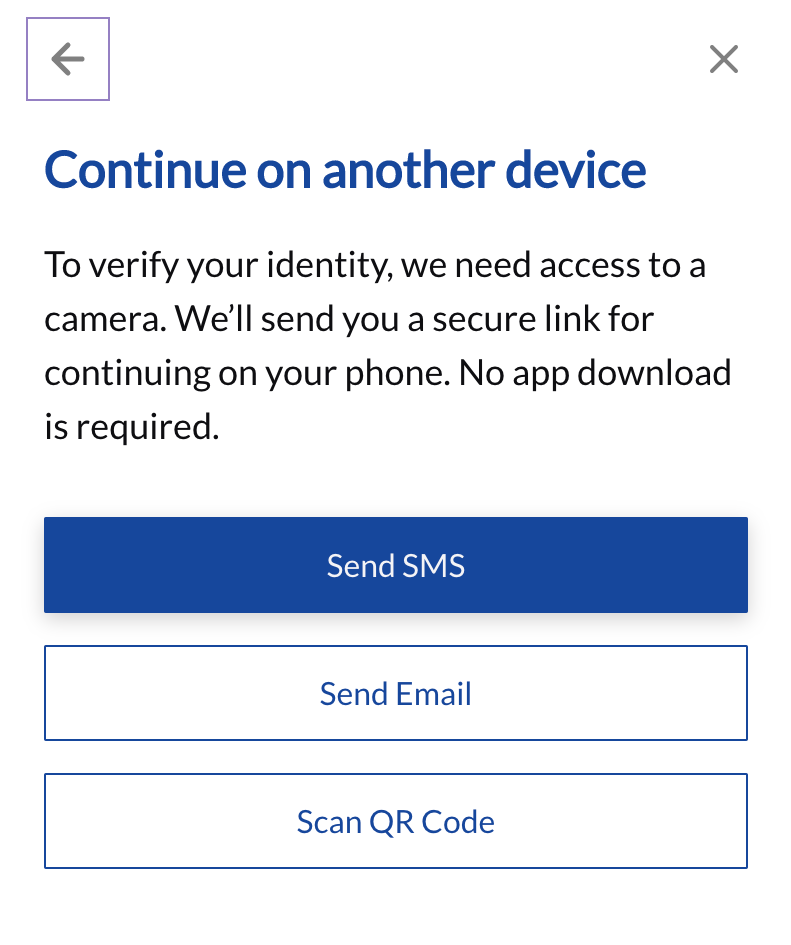Close the dialog with the X icon
This screenshot has width=791, height=945.
click(723, 59)
